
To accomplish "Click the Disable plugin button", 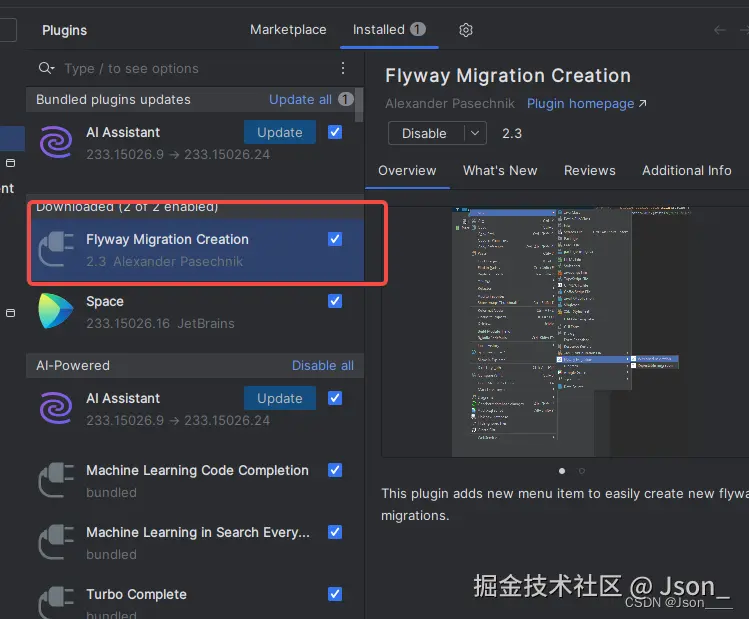I will [426, 133].
